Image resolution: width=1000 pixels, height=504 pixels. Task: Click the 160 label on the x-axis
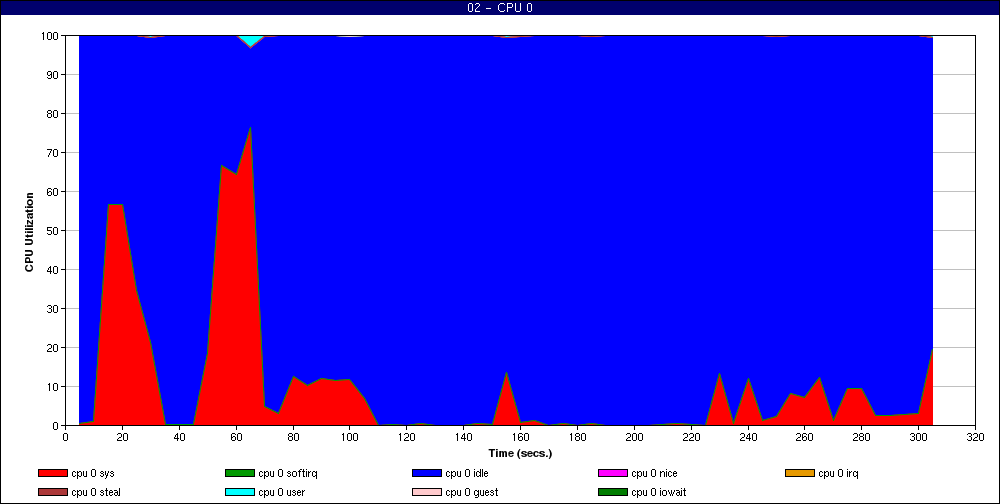pos(520,437)
